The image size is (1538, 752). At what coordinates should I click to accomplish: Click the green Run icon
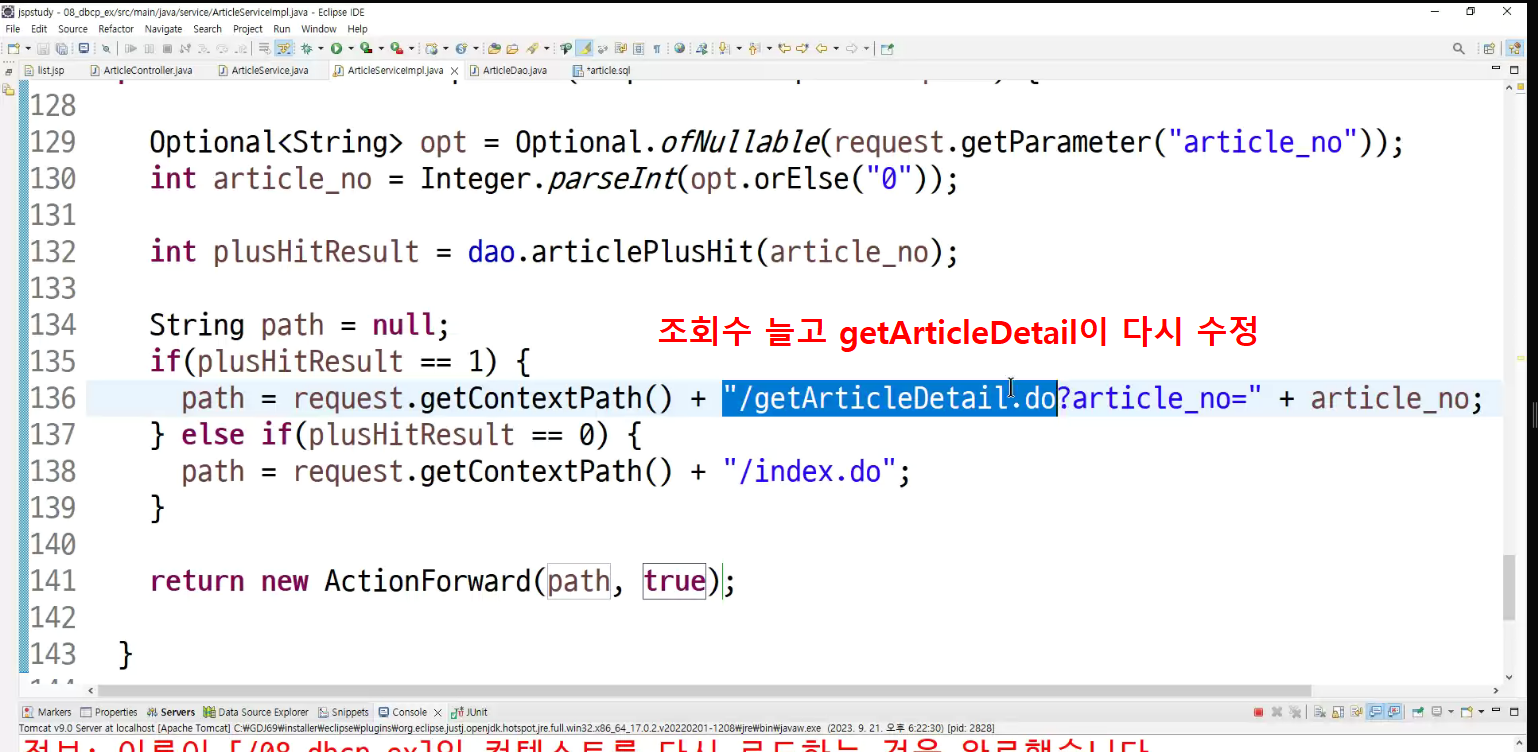click(336, 48)
